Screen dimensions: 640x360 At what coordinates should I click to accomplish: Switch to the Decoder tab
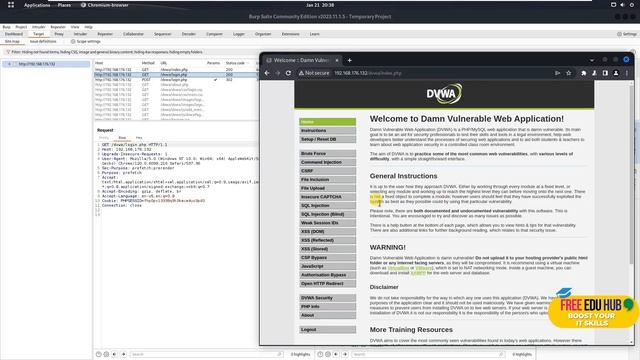189,34
